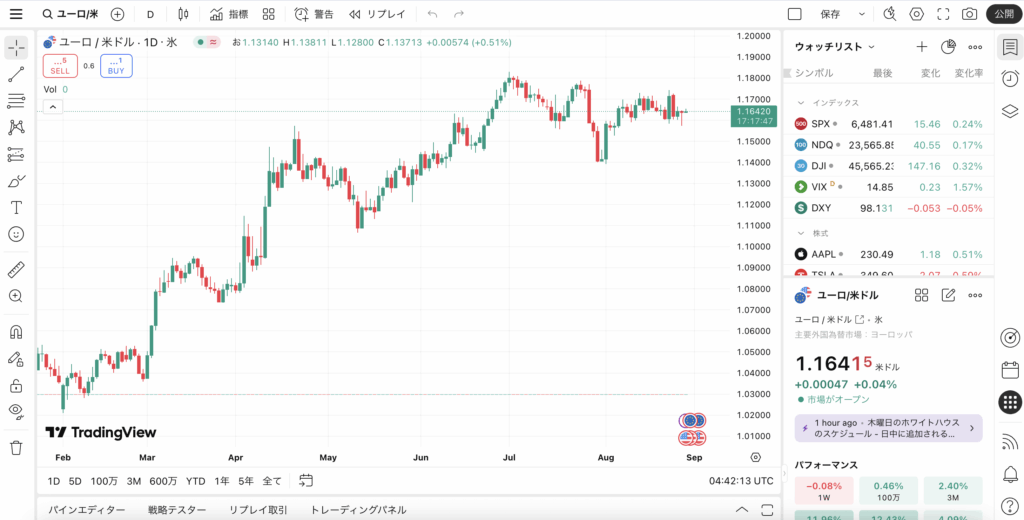Screen dimensions: 1024x520
Task: Open the 指標 indicators dialog
Action: (229, 14)
